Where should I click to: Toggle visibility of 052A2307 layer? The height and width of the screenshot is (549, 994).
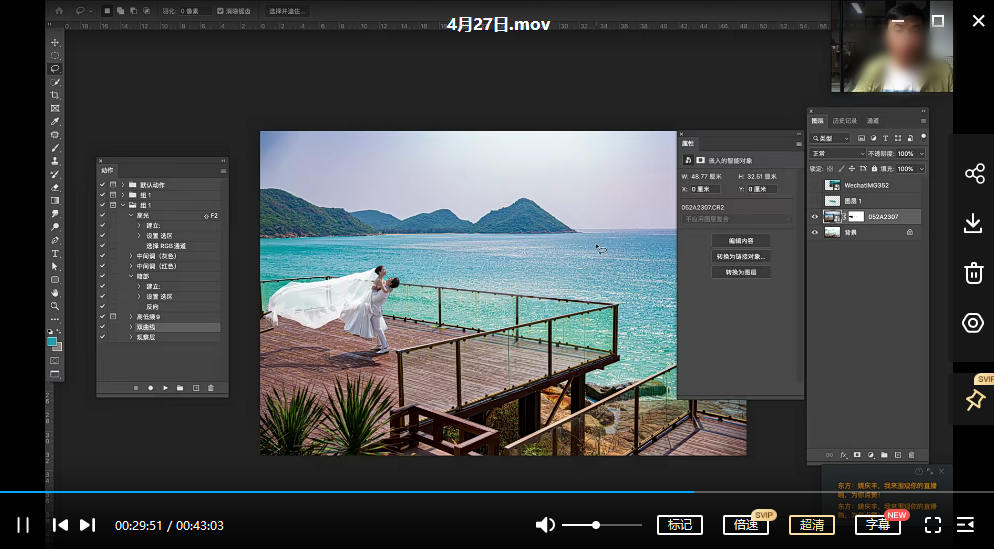click(x=815, y=217)
